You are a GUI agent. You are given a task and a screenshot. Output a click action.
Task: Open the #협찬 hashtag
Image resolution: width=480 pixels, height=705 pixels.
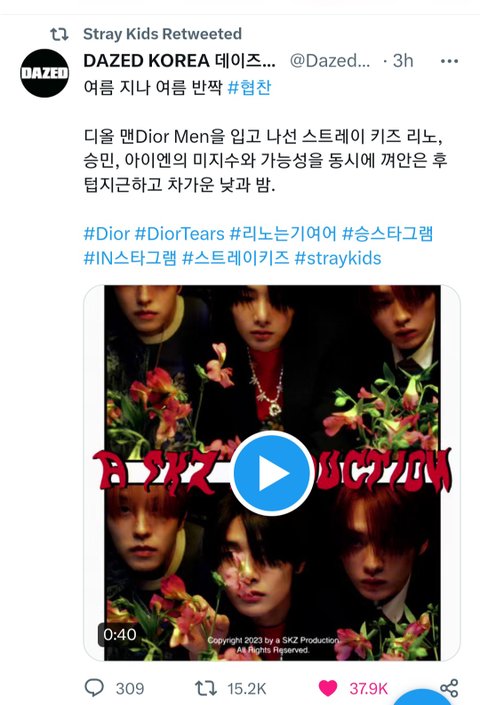249,87
